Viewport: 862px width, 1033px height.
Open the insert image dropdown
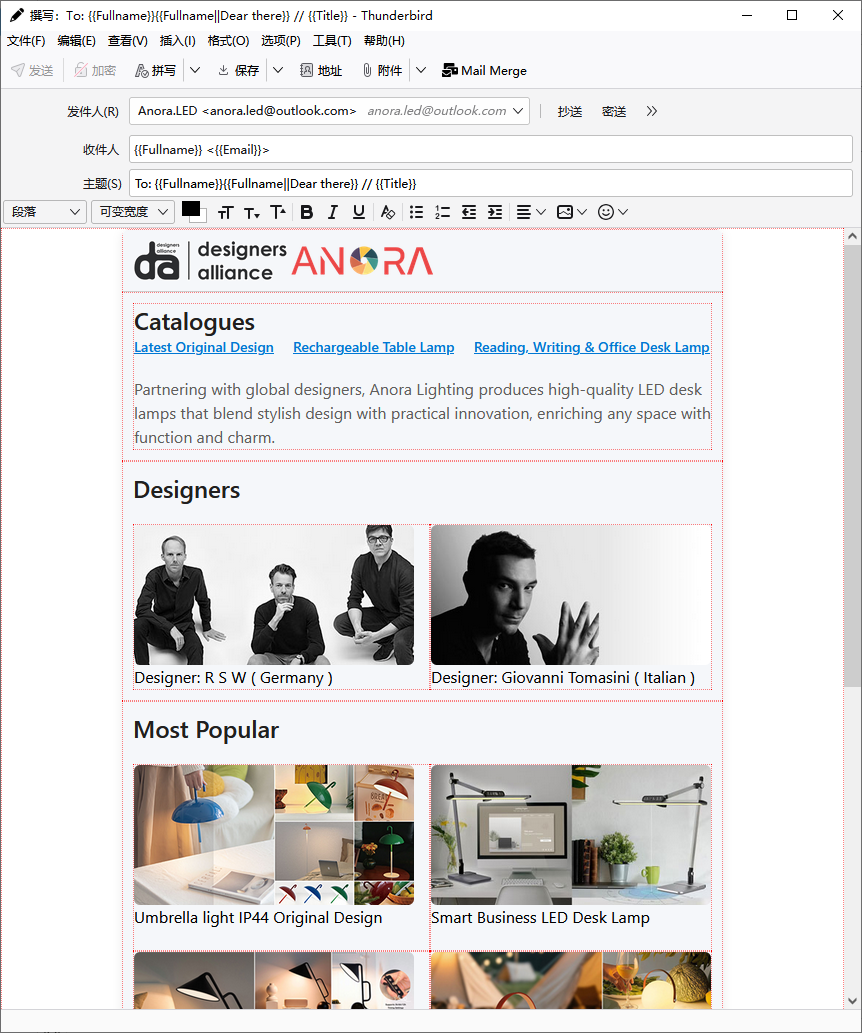tap(571, 212)
